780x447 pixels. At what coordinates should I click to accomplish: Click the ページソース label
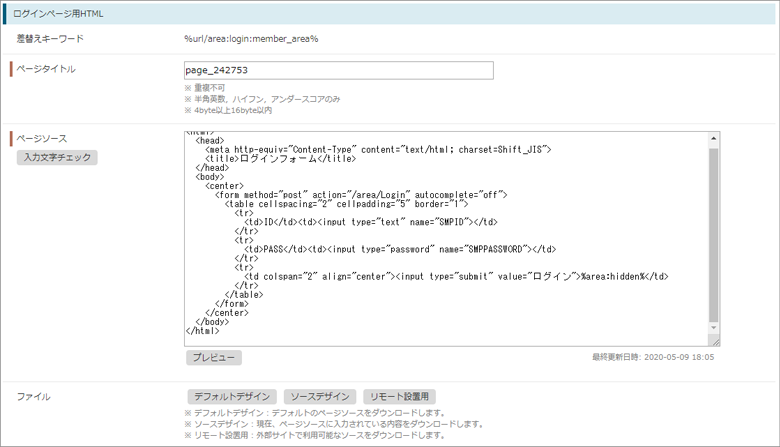42,138
